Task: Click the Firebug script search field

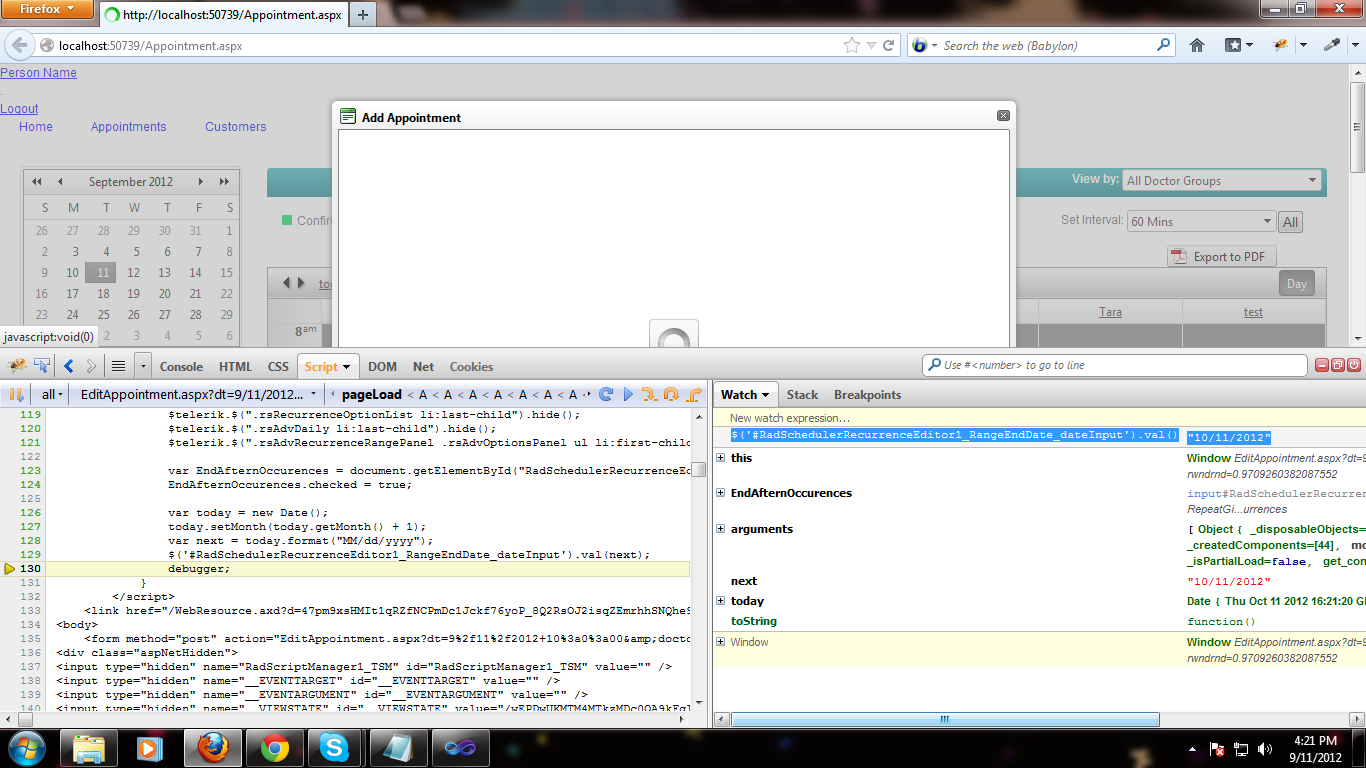Action: (1115, 365)
